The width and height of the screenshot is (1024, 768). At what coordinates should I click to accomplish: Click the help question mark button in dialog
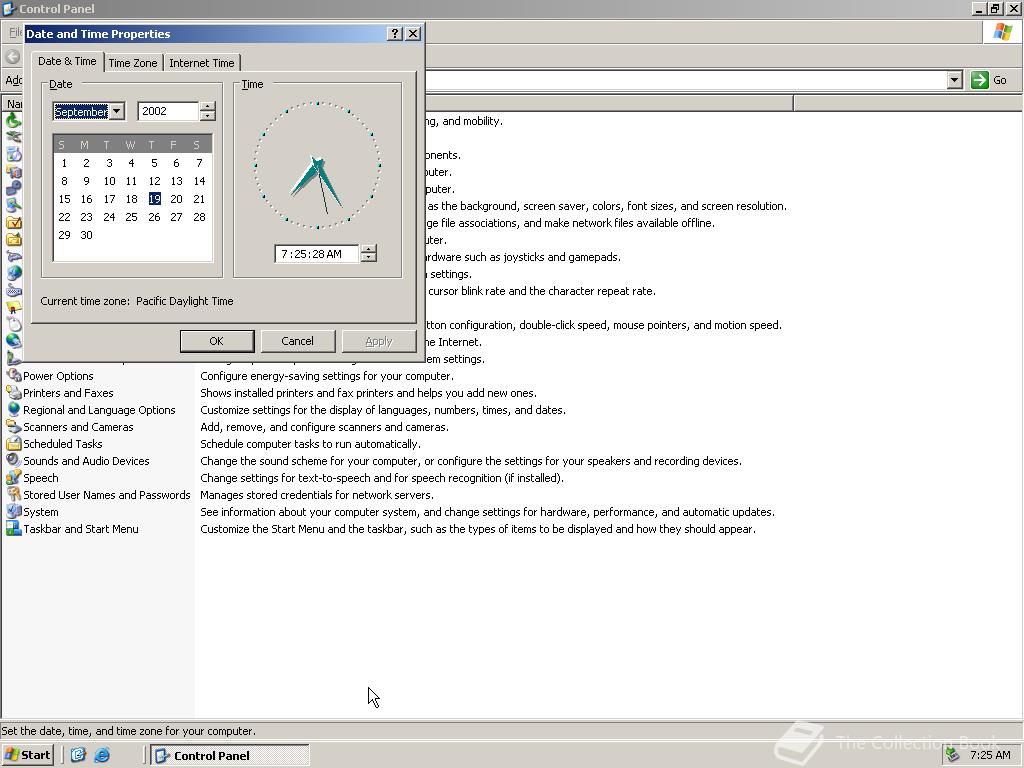tap(394, 34)
